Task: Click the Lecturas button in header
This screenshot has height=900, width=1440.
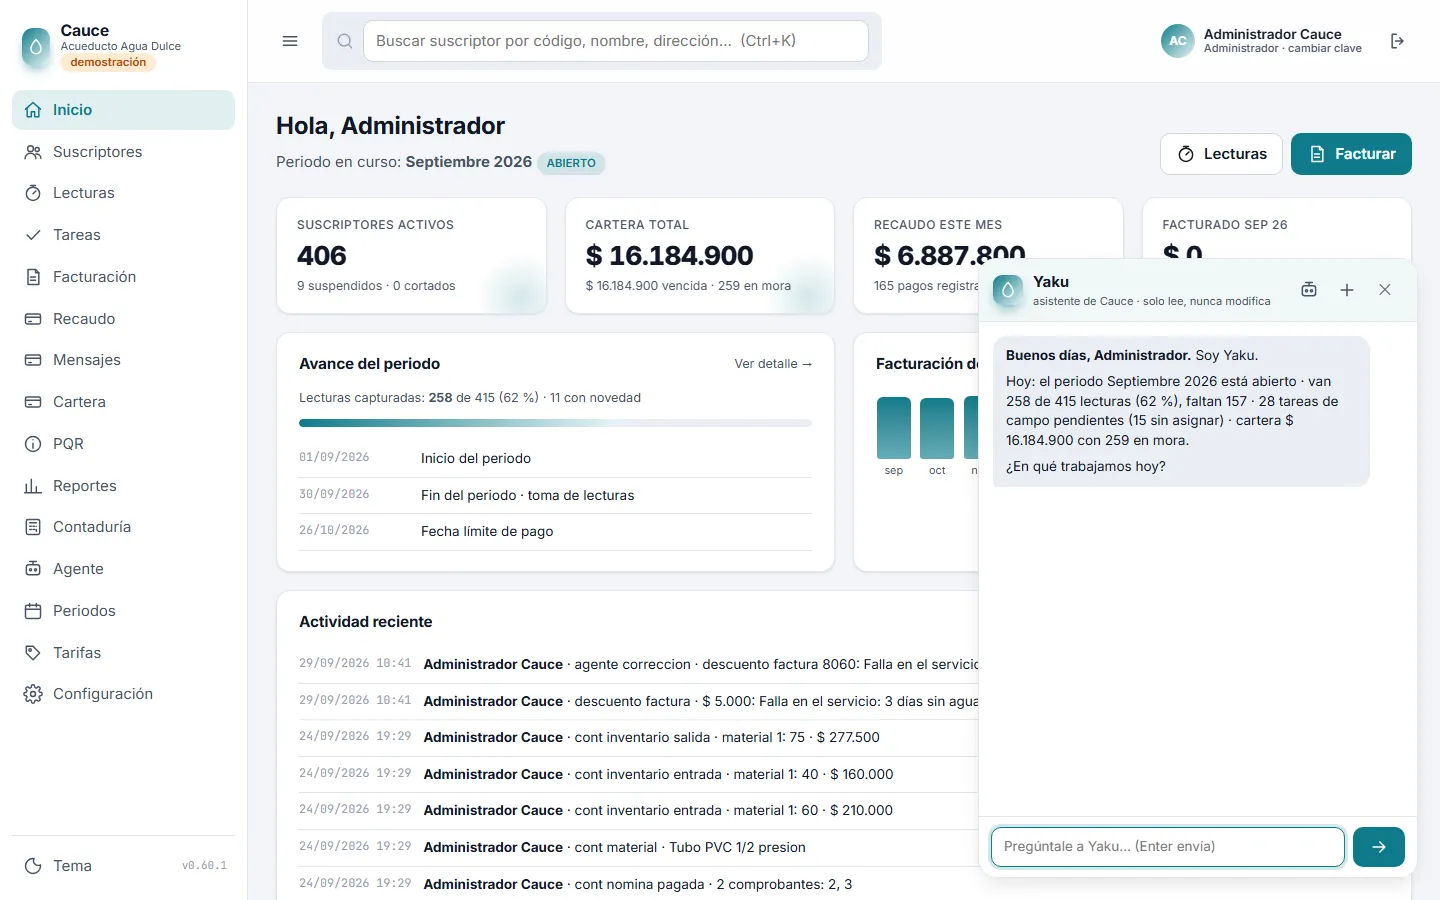Action: pyautogui.click(x=1221, y=154)
